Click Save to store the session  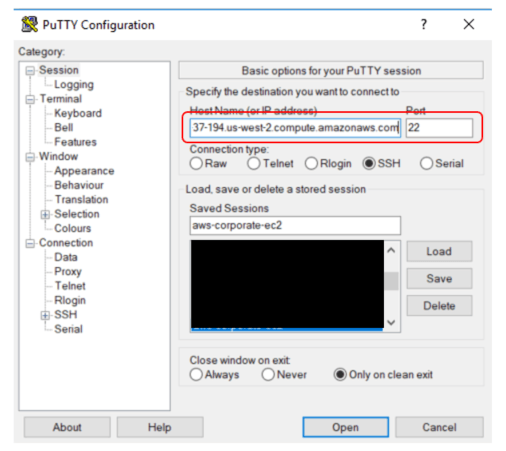[x=439, y=278]
